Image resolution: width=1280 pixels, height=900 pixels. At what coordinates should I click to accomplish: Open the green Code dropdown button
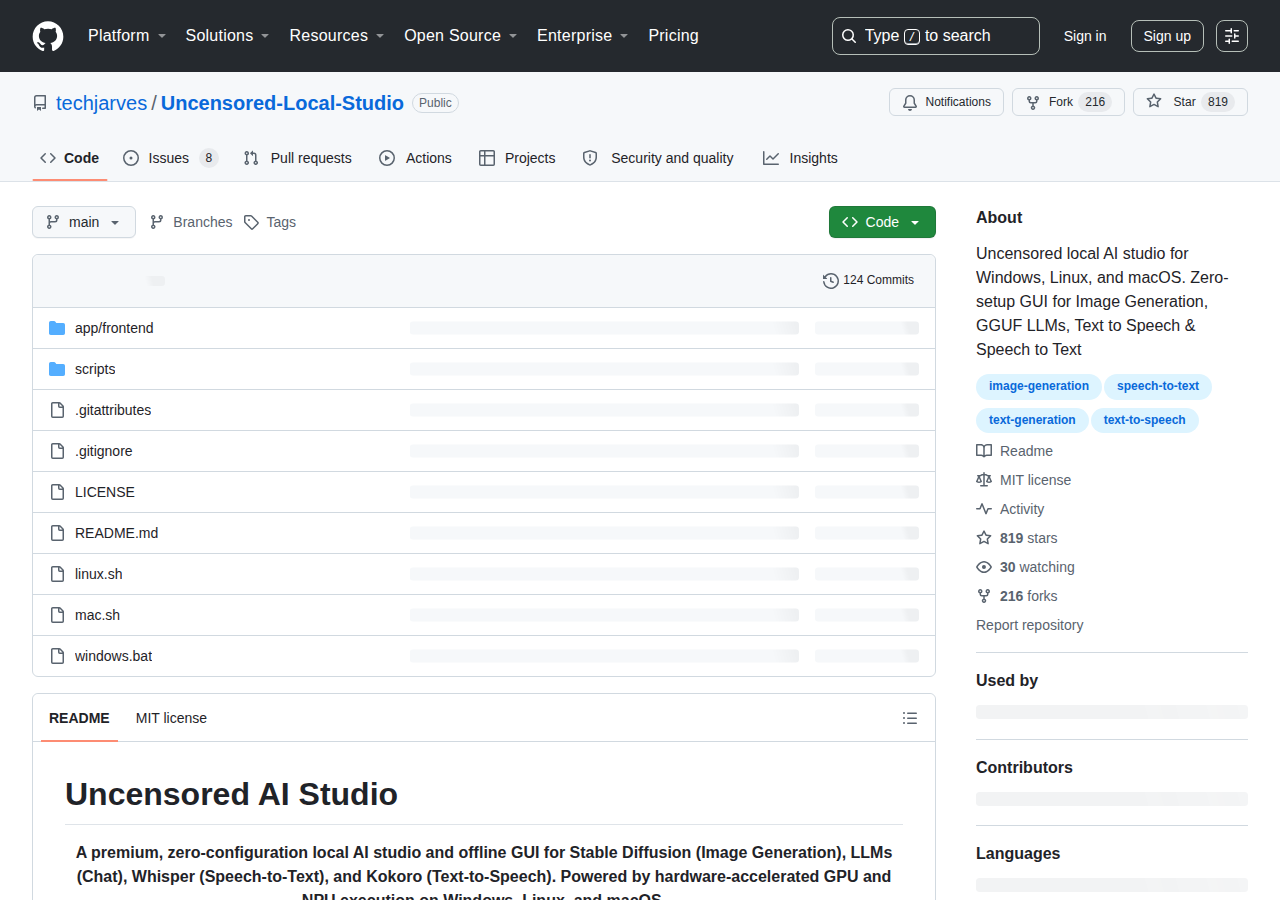pyautogui.click(x=882, y=222)
